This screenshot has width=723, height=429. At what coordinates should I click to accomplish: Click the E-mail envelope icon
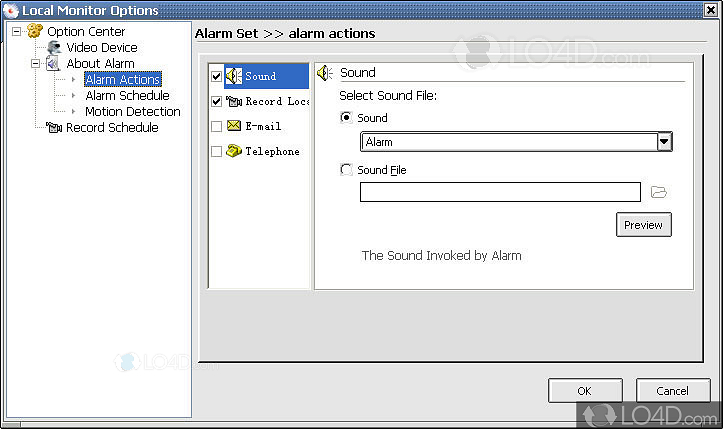[233, 126]
